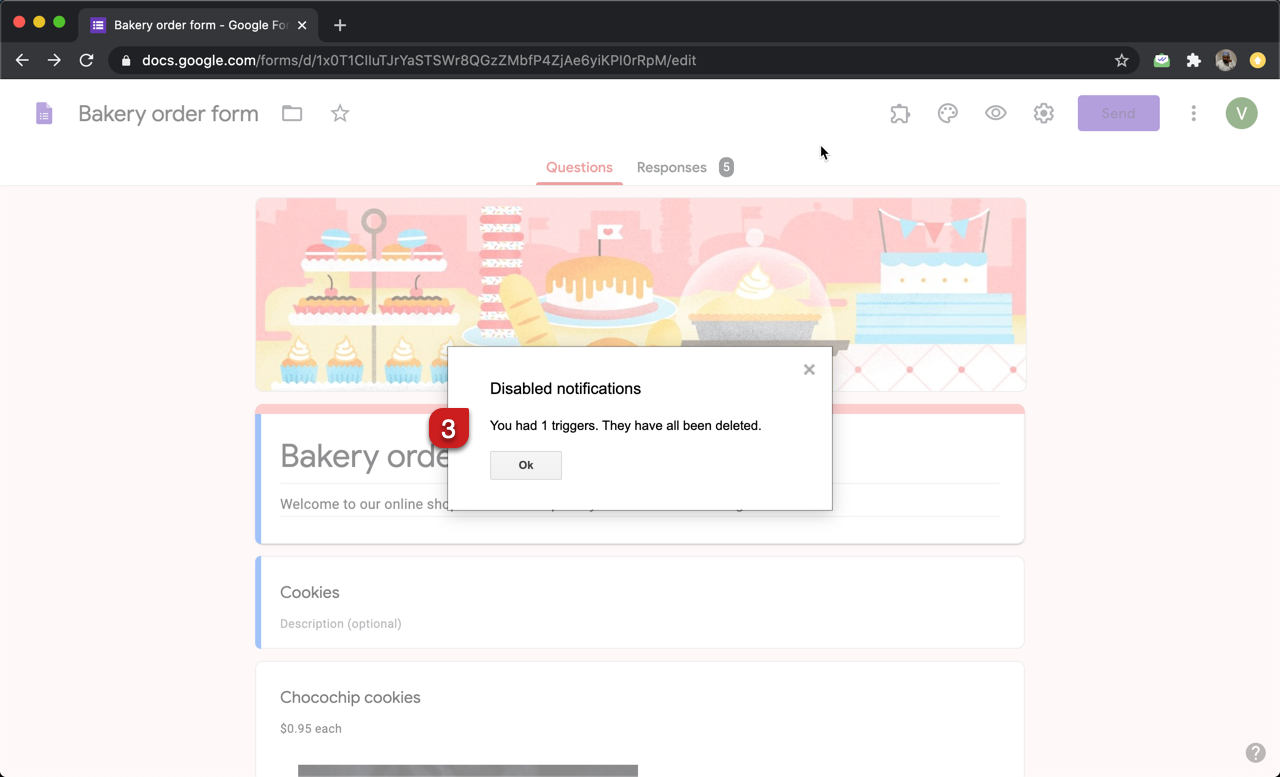Open the browser extensions puzzle icon
Viewport: 1280px width, 777px height.
coord(1193,60)
